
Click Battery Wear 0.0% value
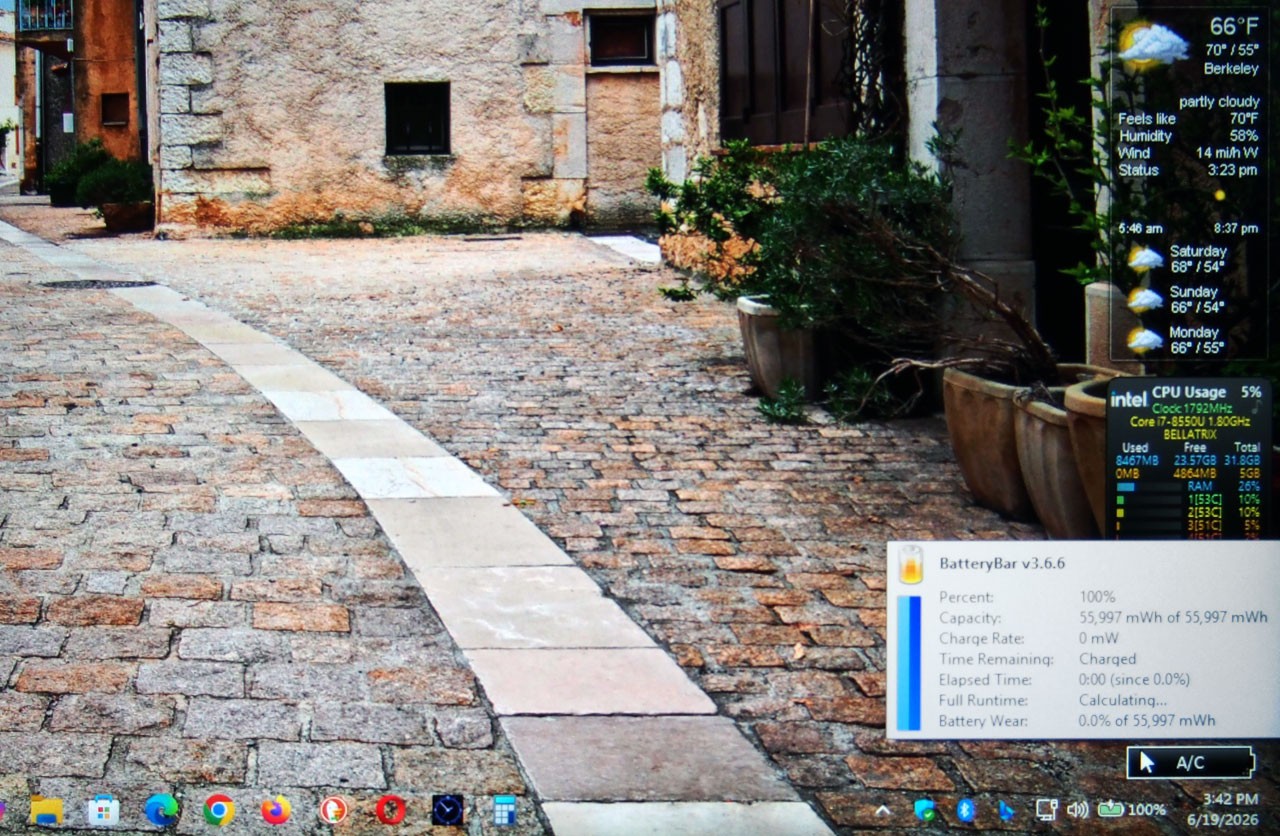[1147, 720]
